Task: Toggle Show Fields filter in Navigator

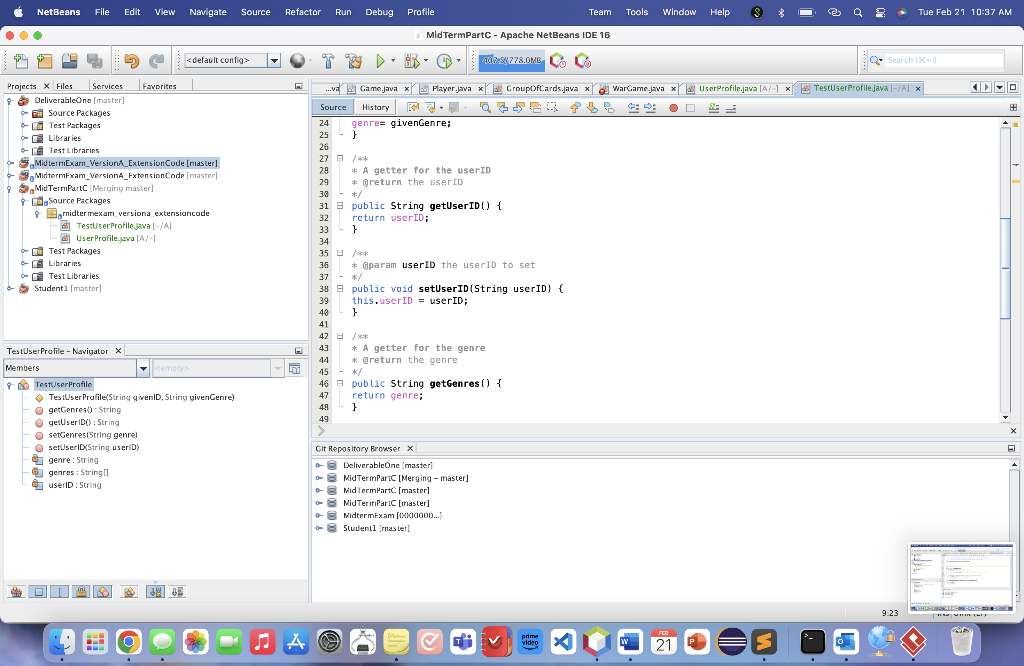Action: click(x=39, y=591)
